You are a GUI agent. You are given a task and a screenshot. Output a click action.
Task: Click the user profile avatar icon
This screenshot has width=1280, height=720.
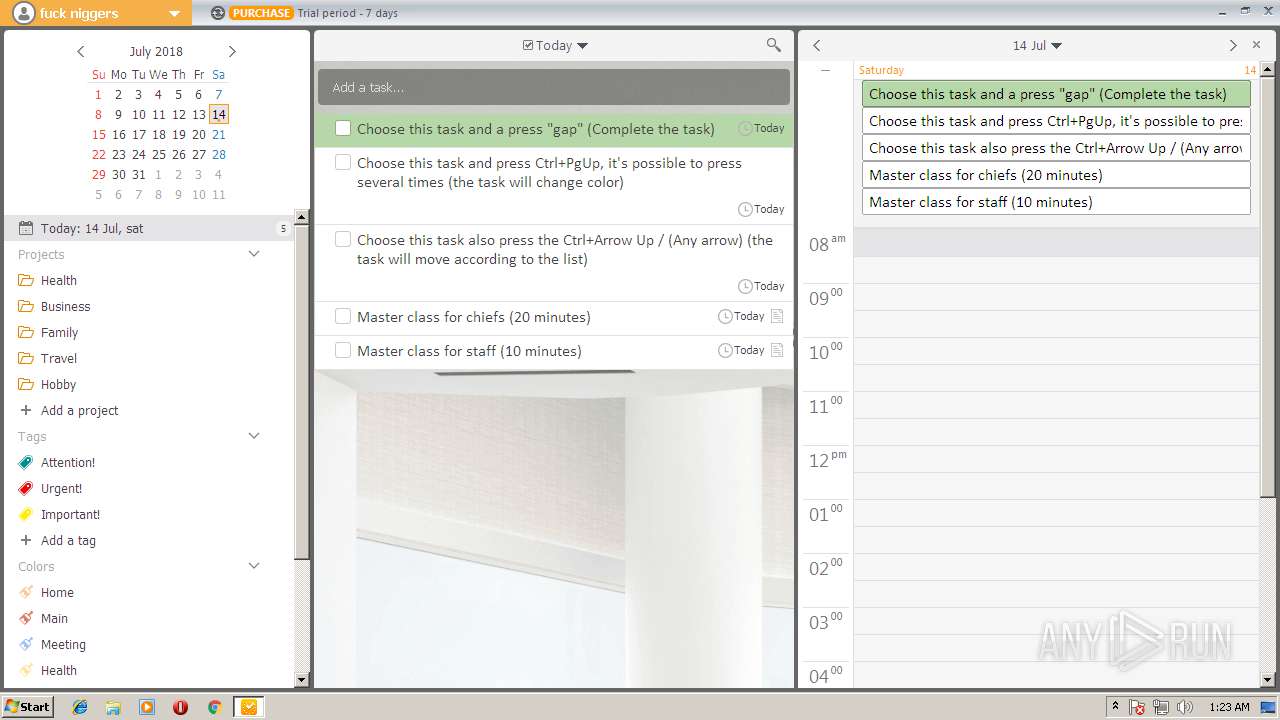pyautogui.click(x=22, y=13)
